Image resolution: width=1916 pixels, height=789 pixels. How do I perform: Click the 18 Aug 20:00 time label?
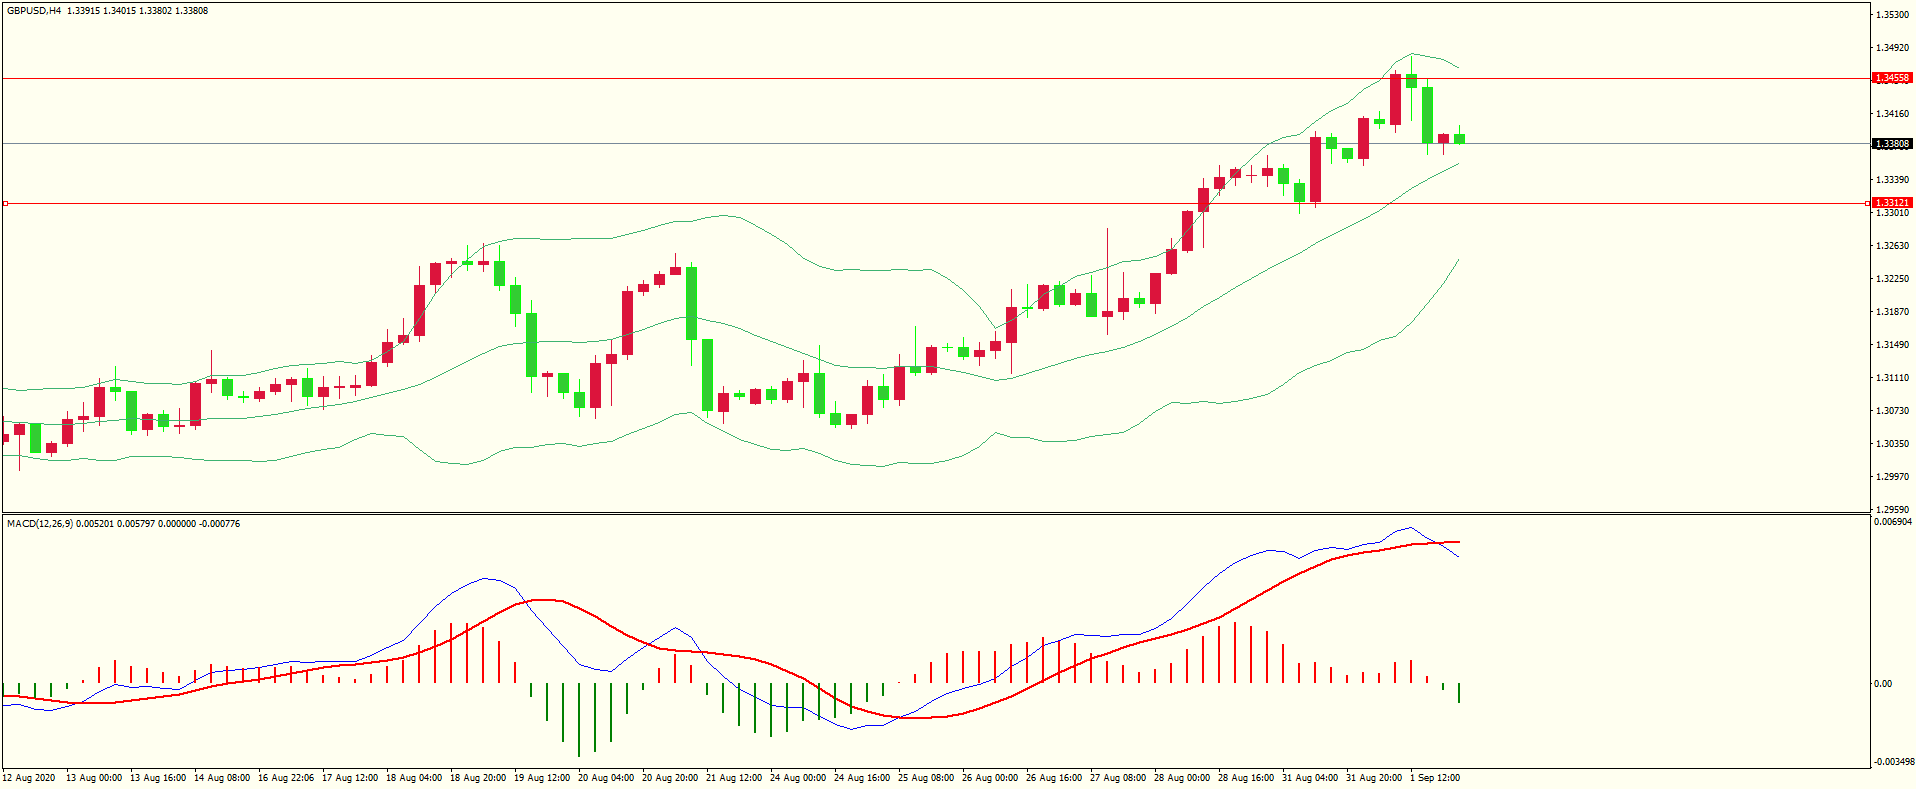(478, 778)
